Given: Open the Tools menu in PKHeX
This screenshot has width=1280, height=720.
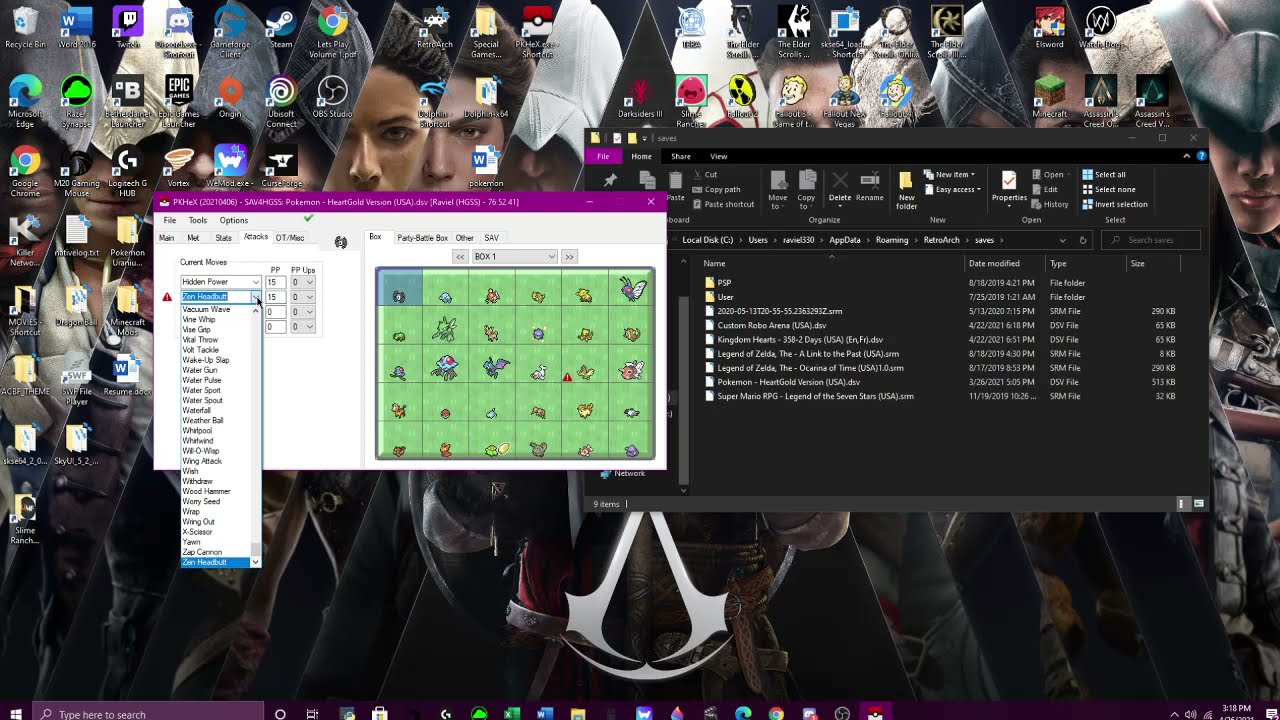Looking at the screenshot, I should [x=198, y=220].
